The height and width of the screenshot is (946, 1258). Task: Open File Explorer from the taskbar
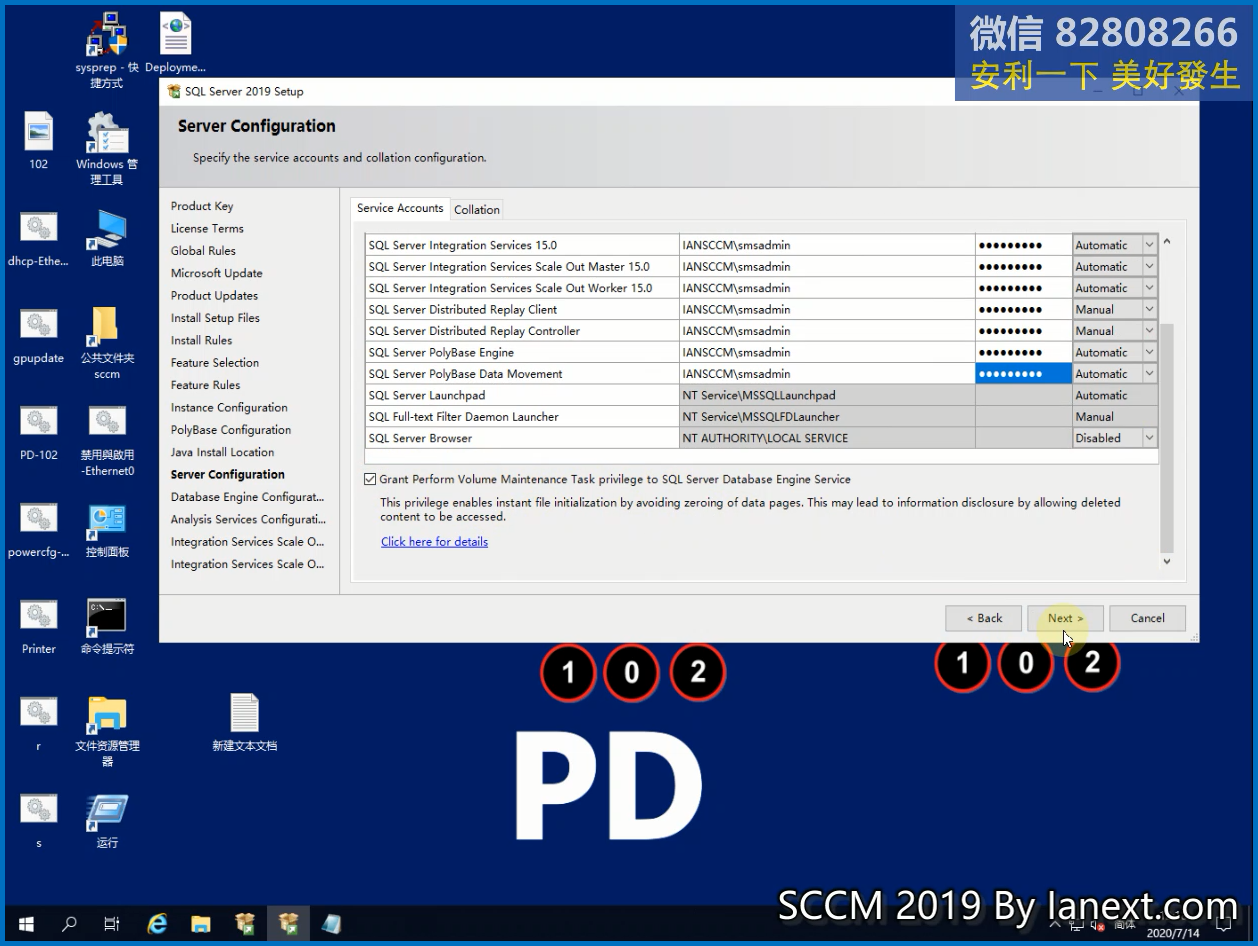pos(200,924)
